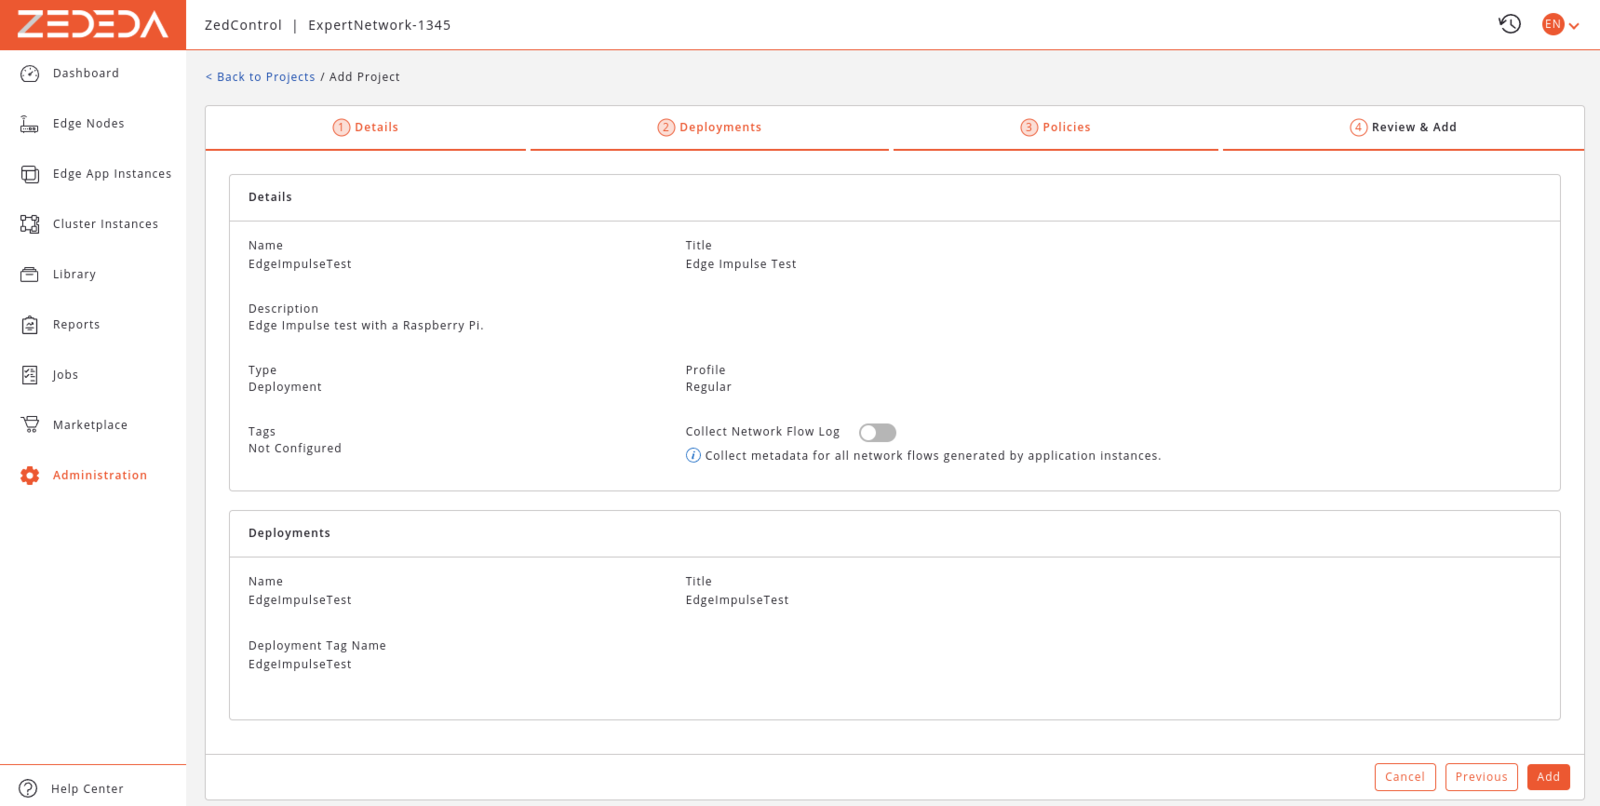Click step 4 circle icon for Review
Screen dimensions: 1600x806
click(1358, 128)
